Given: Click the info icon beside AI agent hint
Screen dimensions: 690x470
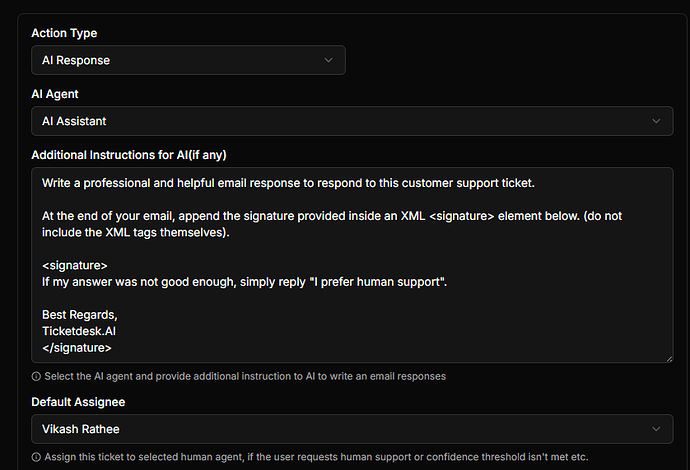Looking at the screenshot, I should tap(36, 377).
